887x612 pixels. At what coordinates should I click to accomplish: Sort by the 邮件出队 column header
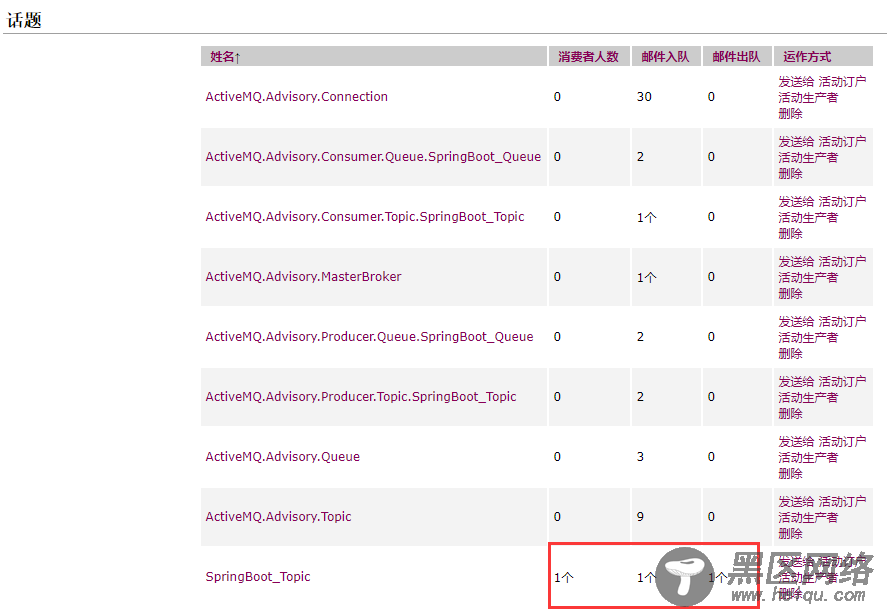tap(736, 57)
